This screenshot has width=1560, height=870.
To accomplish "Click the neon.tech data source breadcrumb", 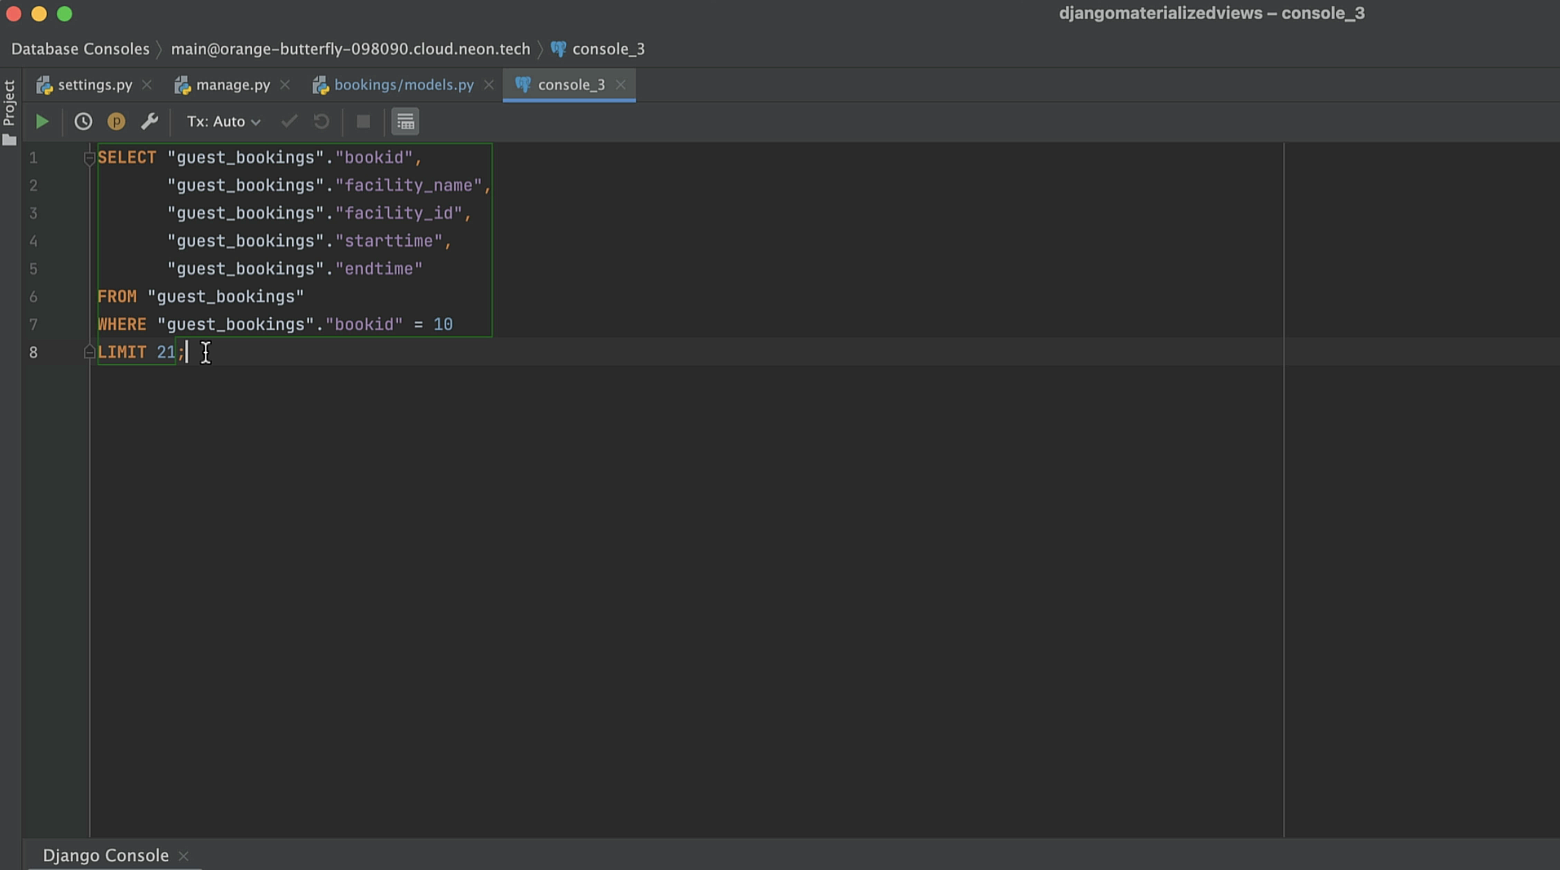I will pos(350,49).
